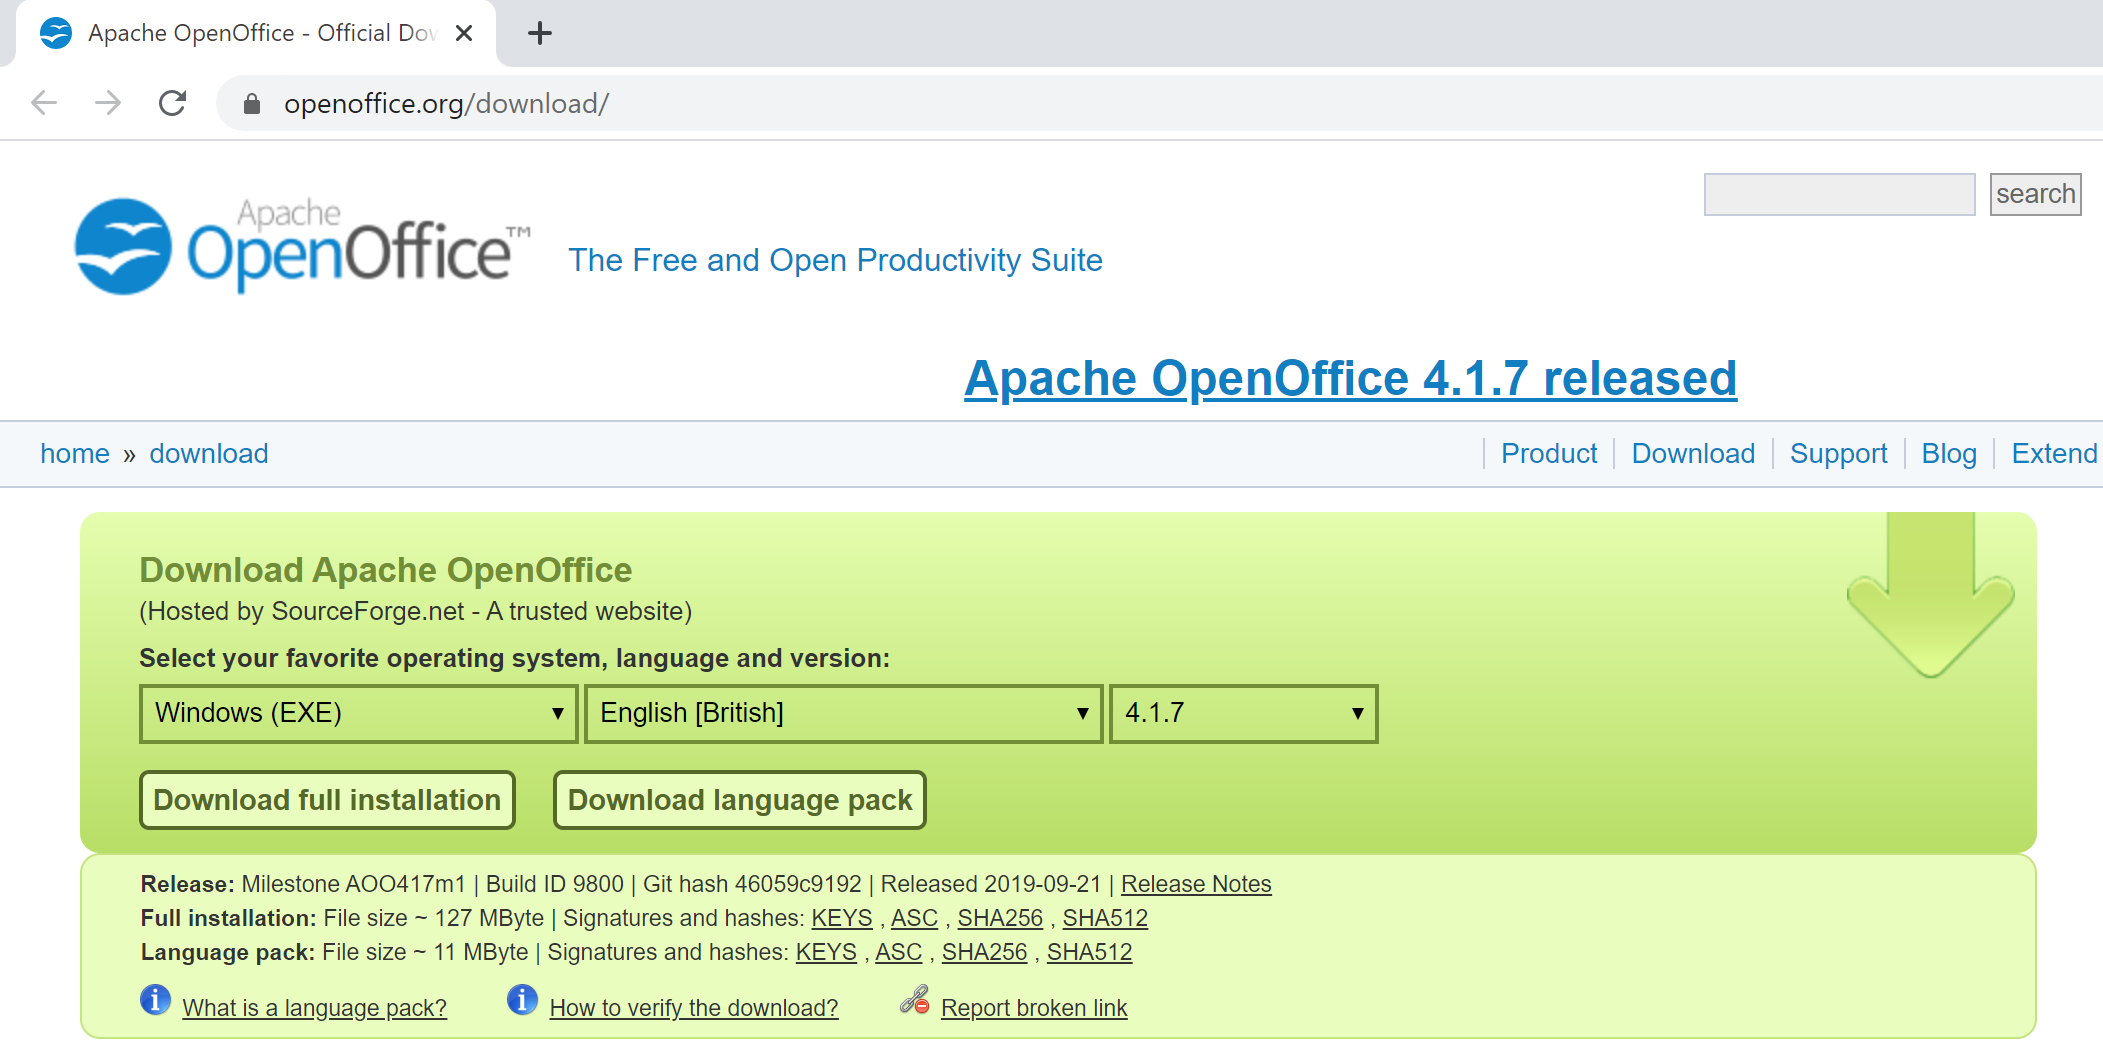
Task: Click broken link icon beside Report link
Action: pyautogui.click(x=914, y=1000)
